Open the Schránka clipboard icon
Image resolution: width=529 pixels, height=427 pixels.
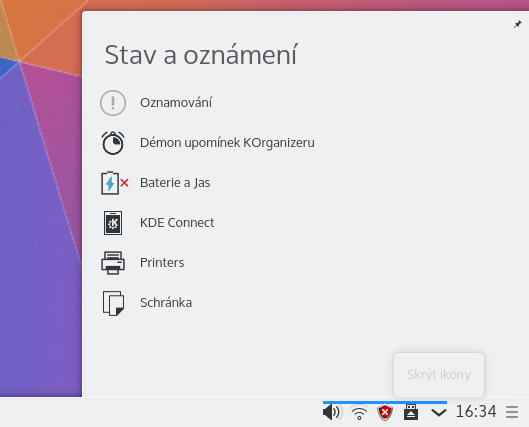113,303
